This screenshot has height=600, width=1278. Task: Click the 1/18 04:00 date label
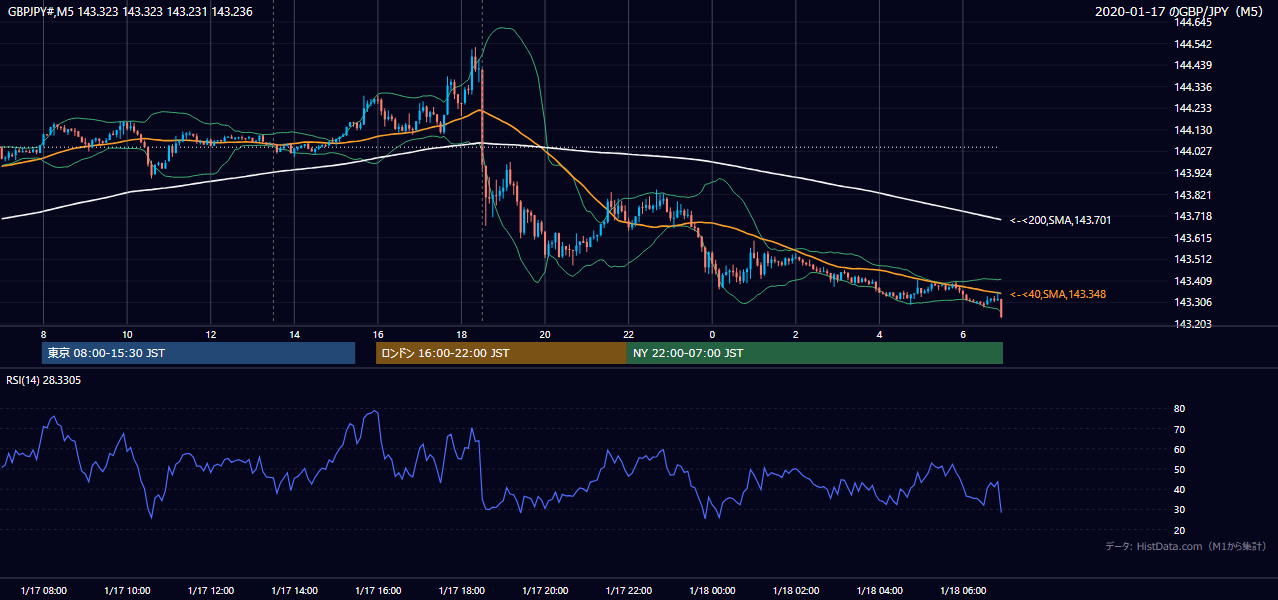880,591
